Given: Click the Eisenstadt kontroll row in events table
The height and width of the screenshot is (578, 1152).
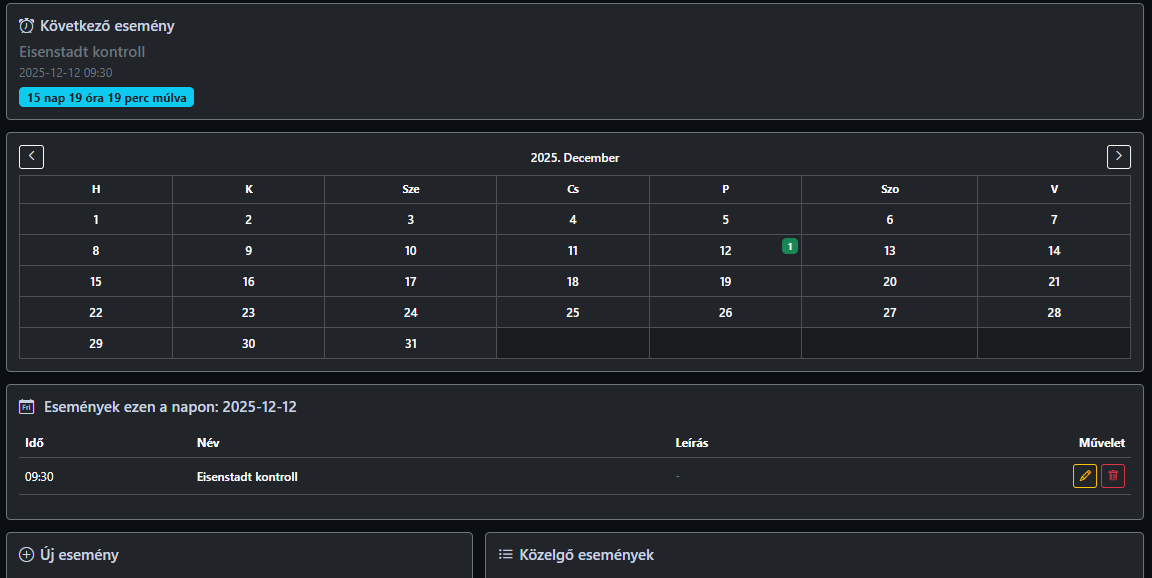Looking at the screenshot, I should coord(247,477).
